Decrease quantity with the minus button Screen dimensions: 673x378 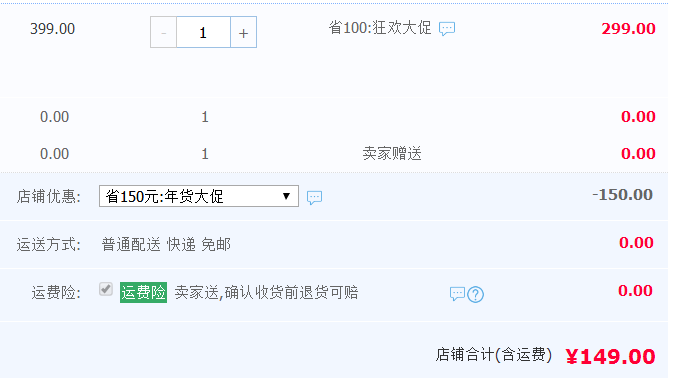163,32
